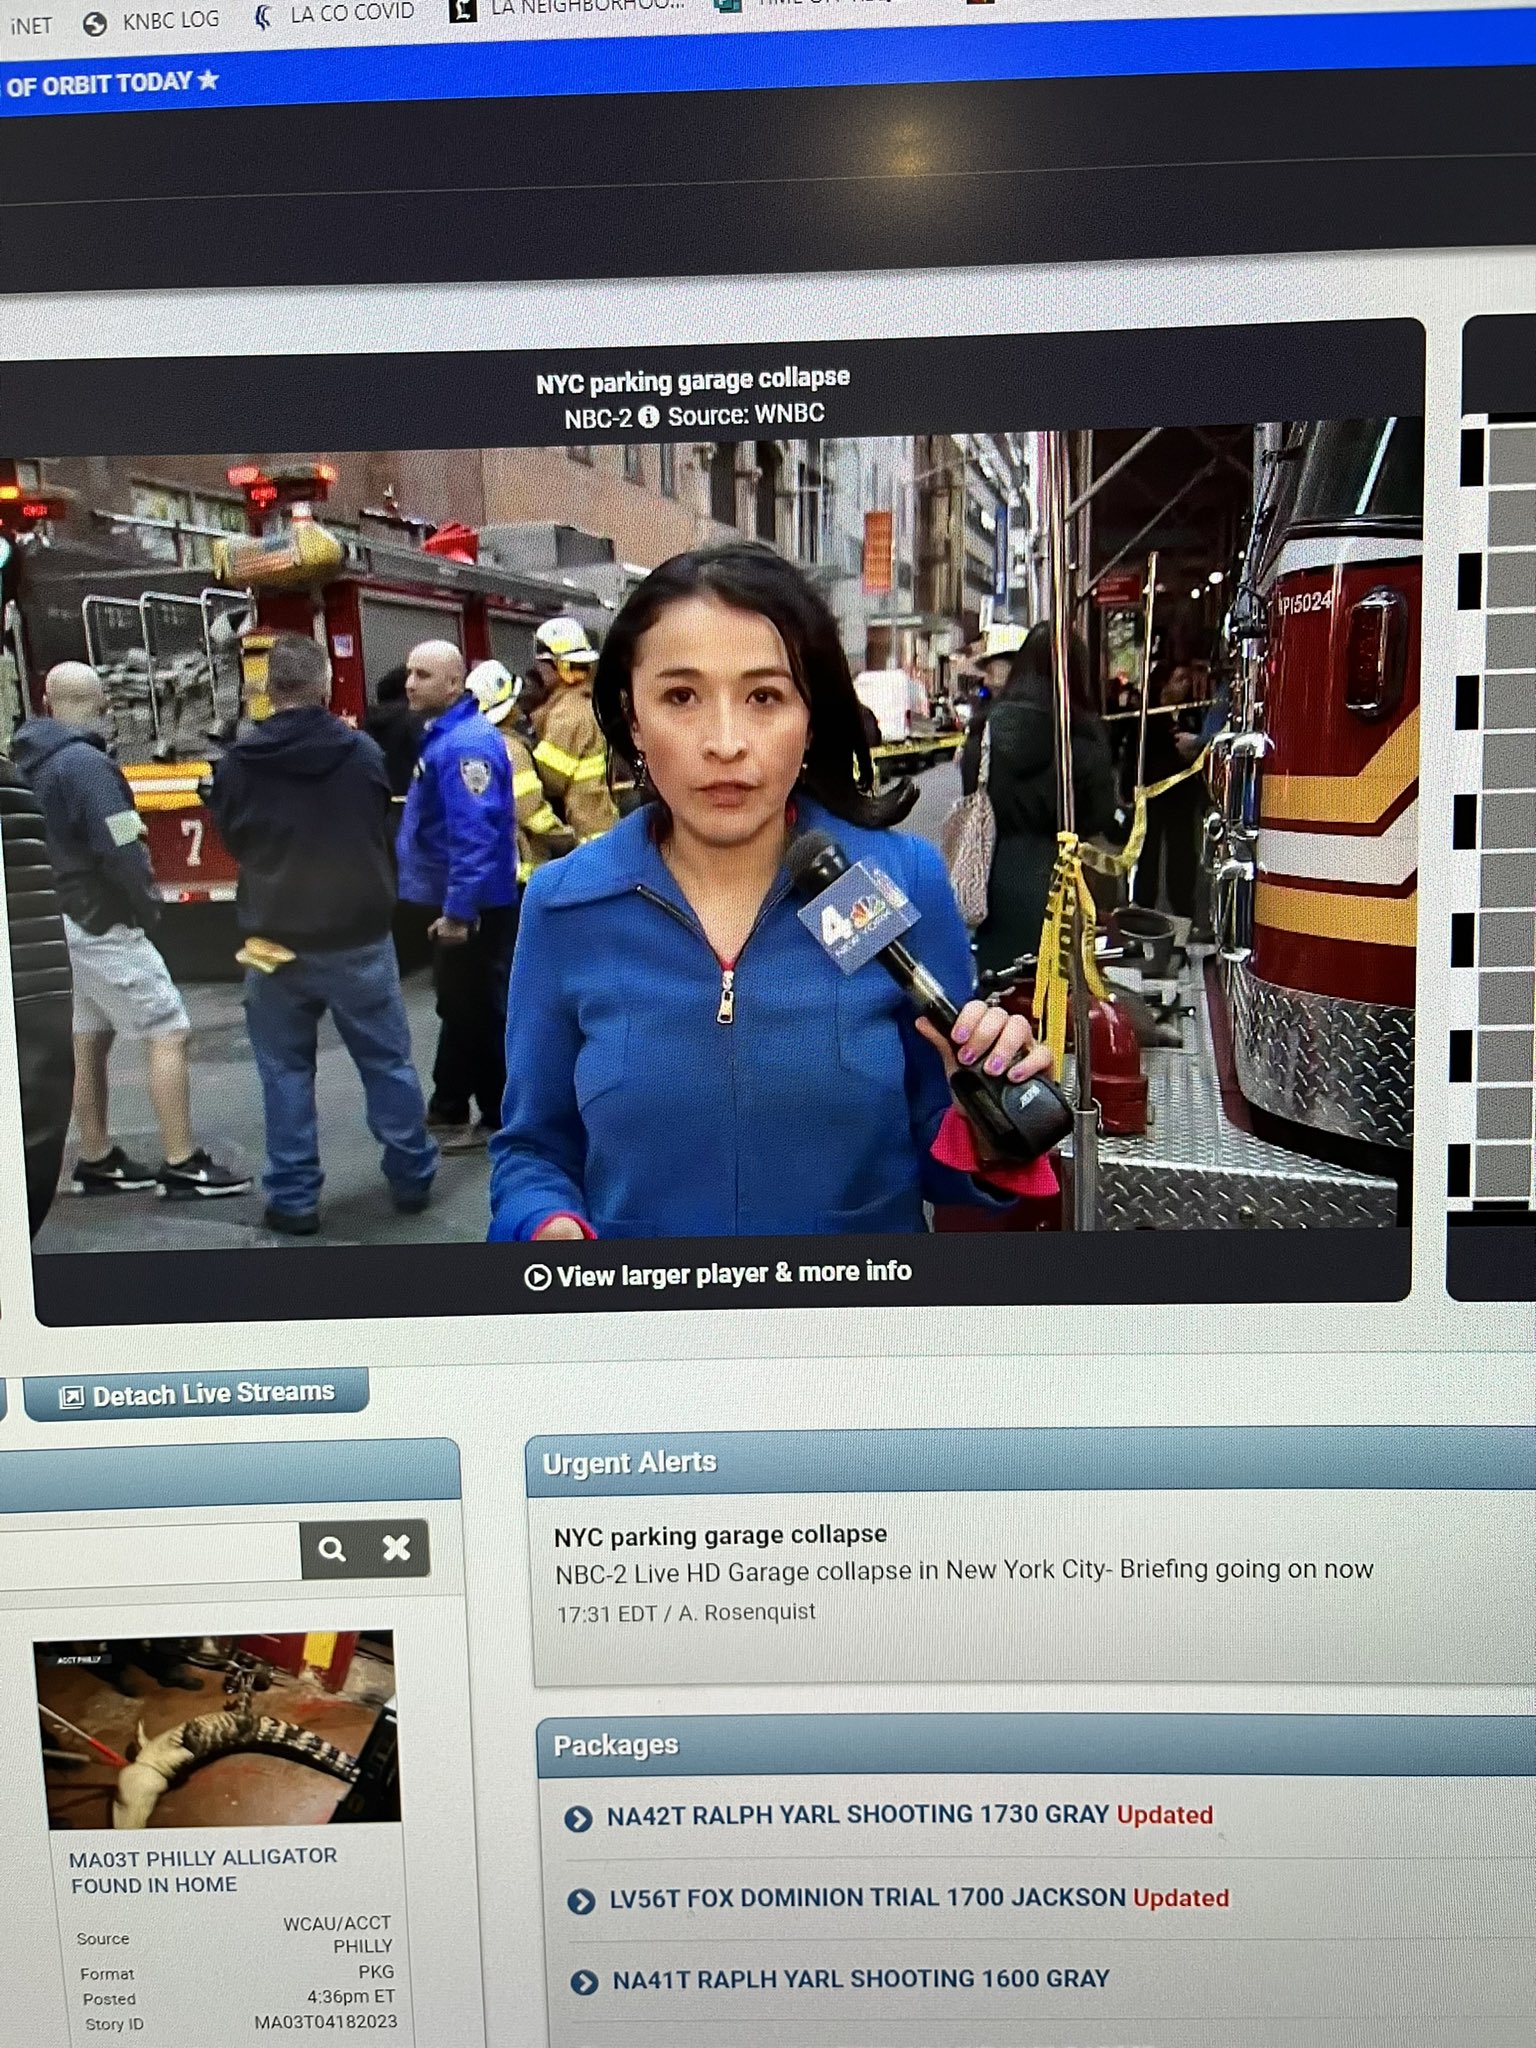
Task: Clear the search with the X button
Action: coord(396,1548)
